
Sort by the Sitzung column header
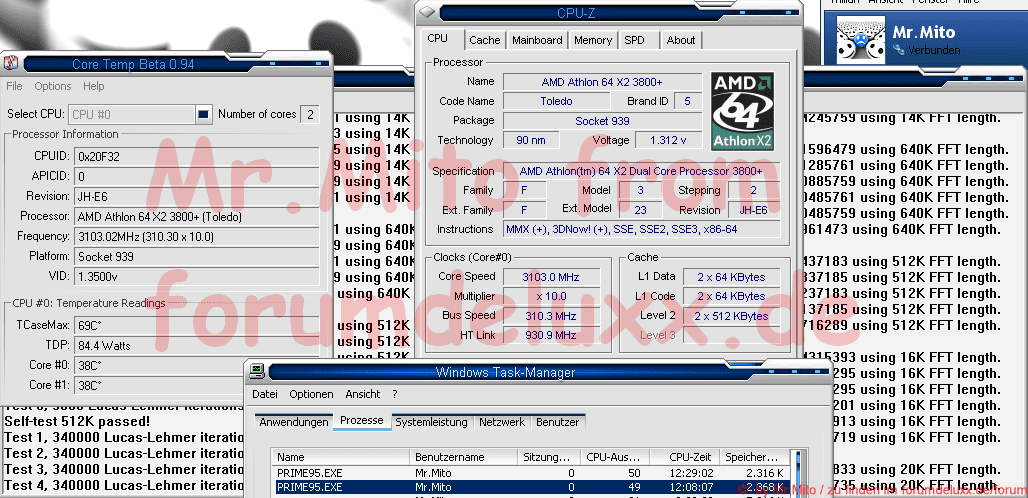coord(549,457)
